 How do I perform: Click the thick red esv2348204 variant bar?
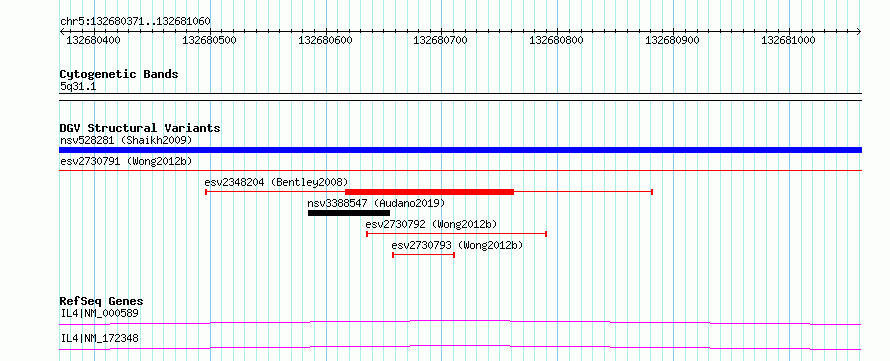coord(430,192)
